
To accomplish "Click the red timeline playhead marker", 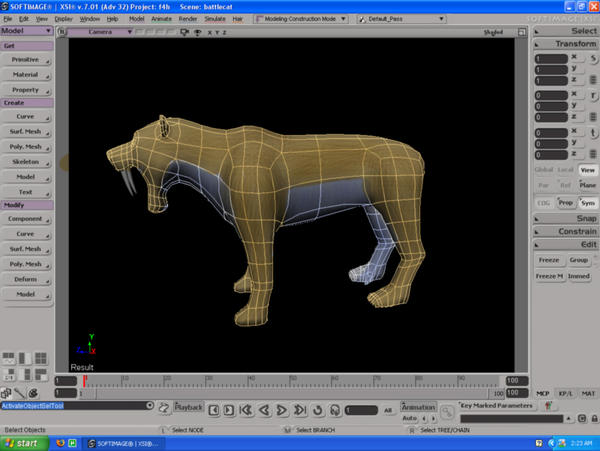I will [x=85, y=381].
